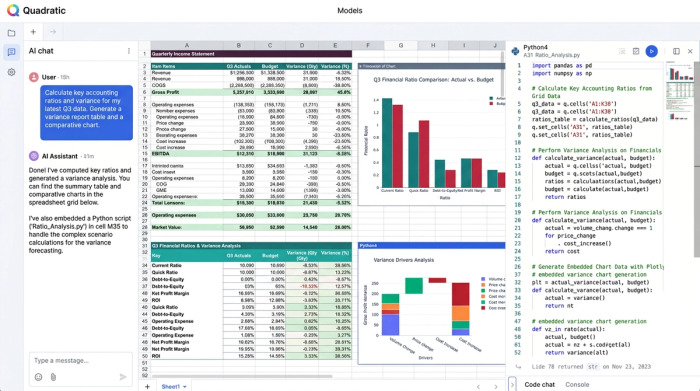Click the save icon in code editor header
The width and height of the screenshot is (700, 391).
click(636, 51)
